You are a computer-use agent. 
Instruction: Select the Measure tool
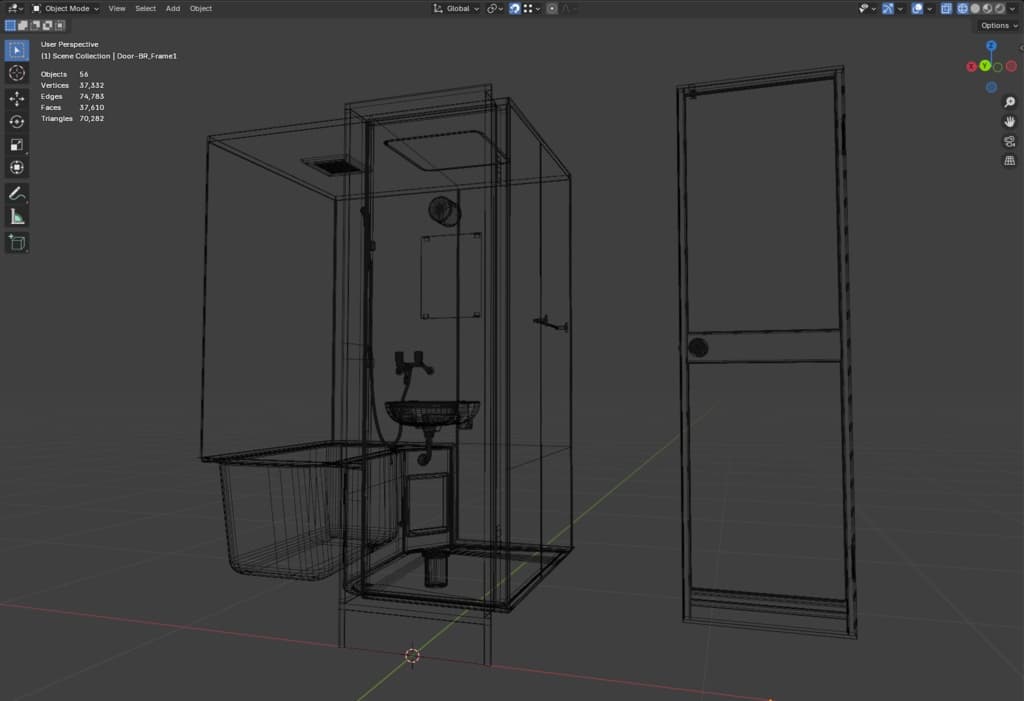click(17, 216)
